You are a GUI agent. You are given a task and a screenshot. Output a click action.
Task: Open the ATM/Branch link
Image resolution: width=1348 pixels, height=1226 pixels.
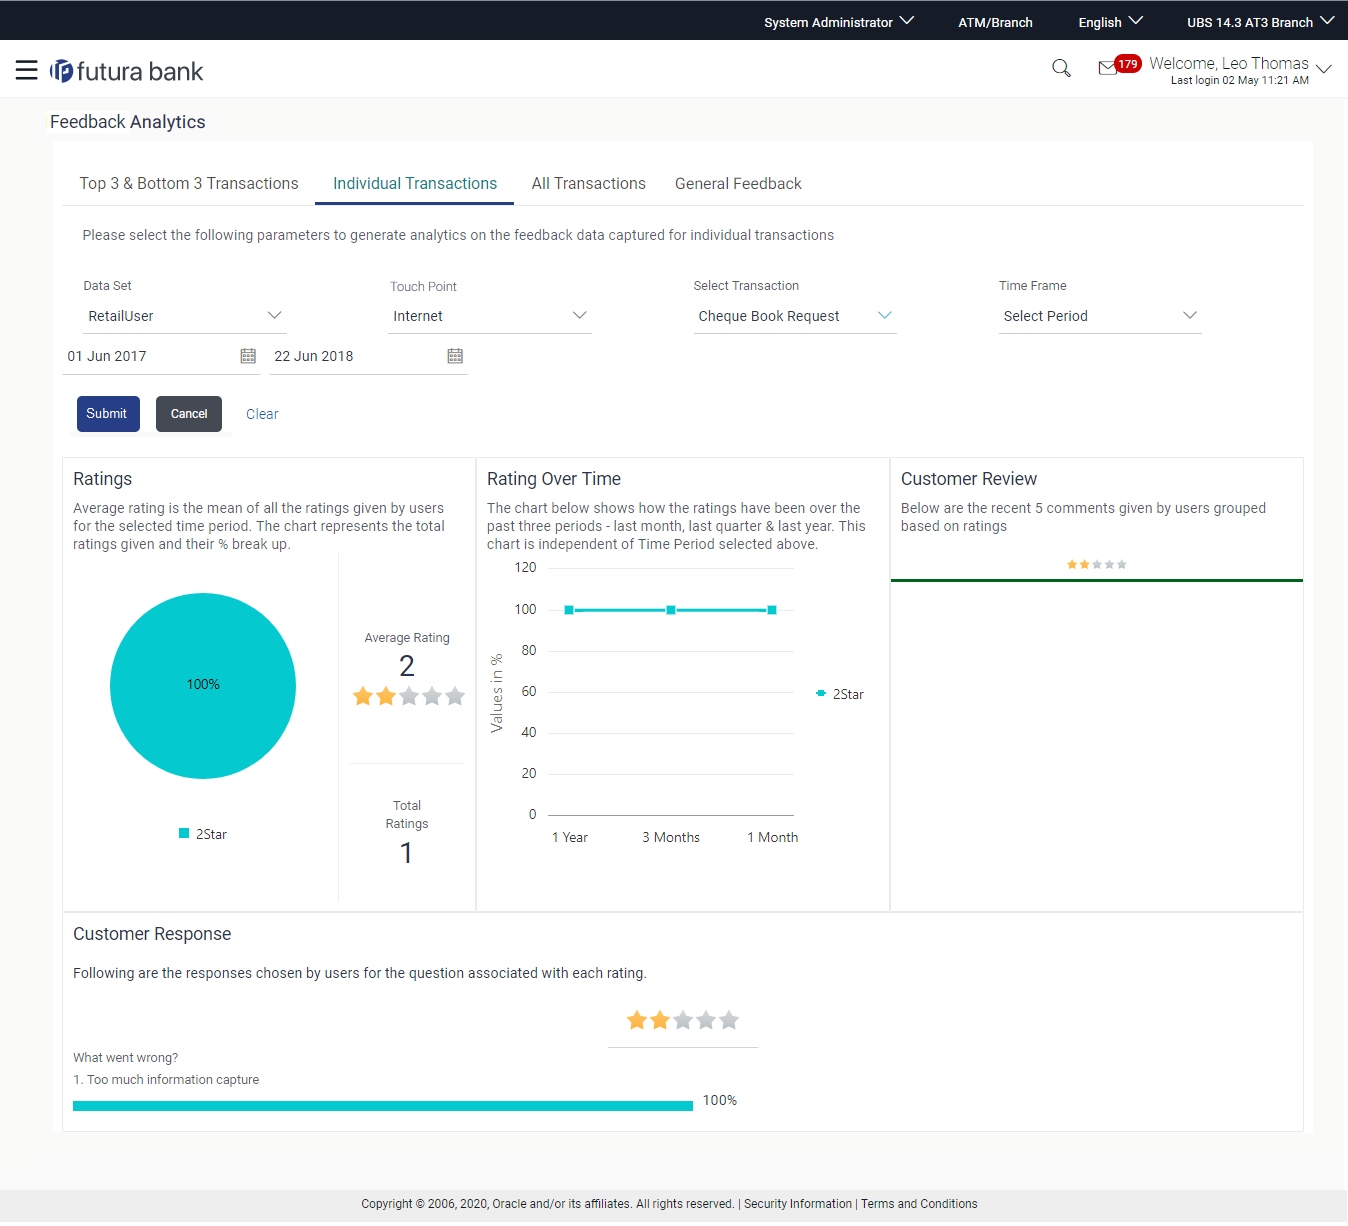pos(995,22)
